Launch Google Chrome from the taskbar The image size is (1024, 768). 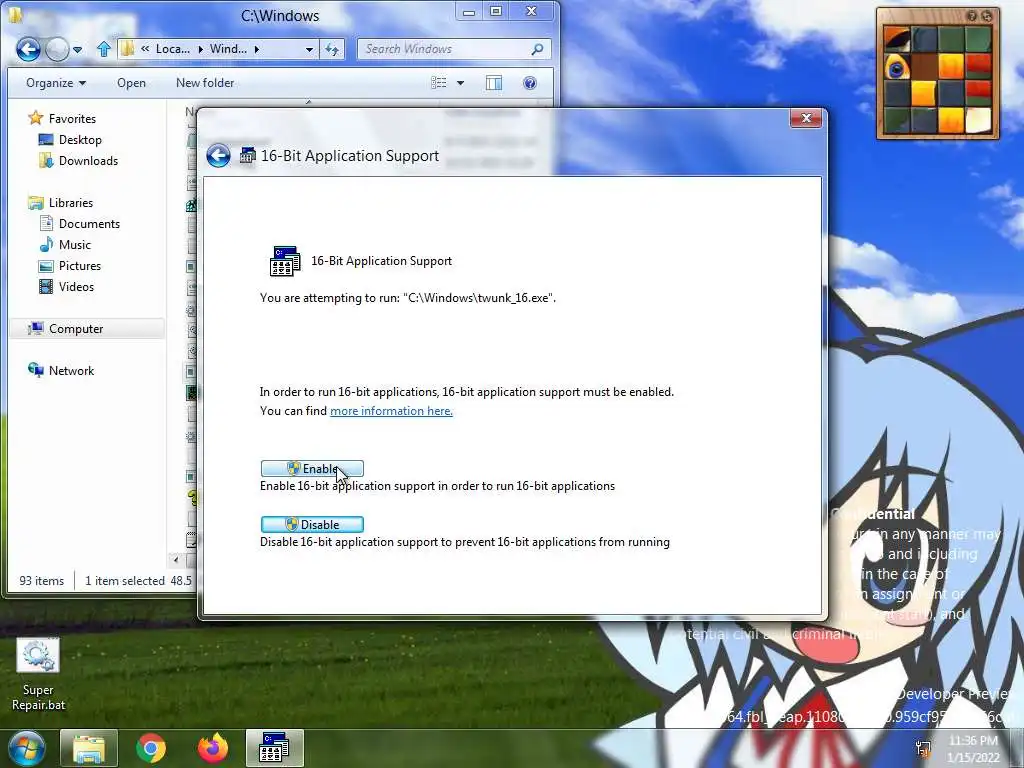coord(151,748)
